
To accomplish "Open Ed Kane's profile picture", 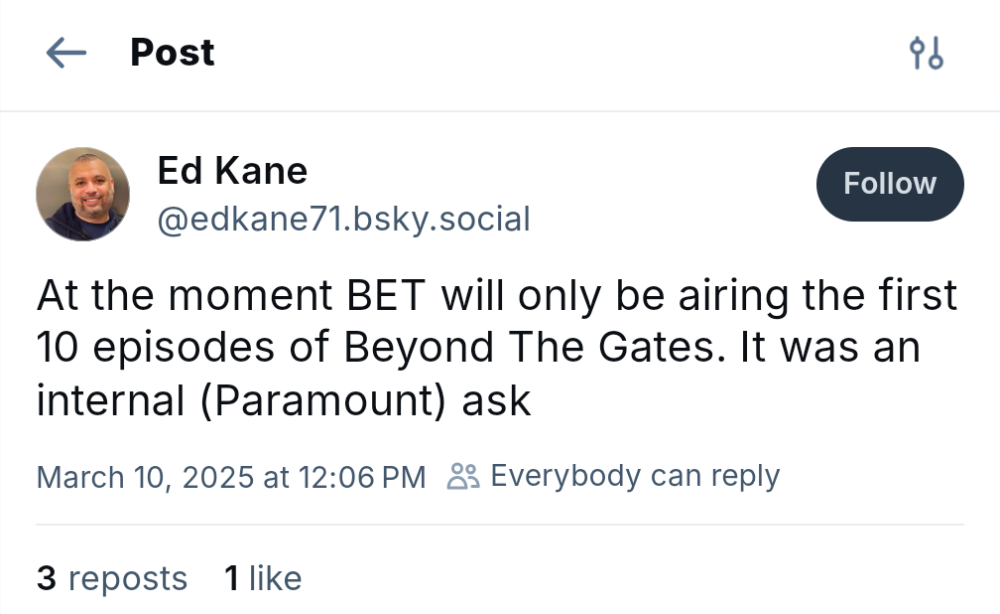I will click(83, 194).
